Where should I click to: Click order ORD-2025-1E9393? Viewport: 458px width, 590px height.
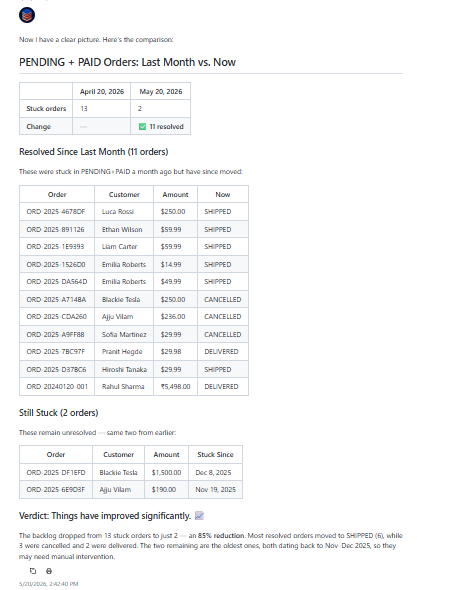[55, 246]
